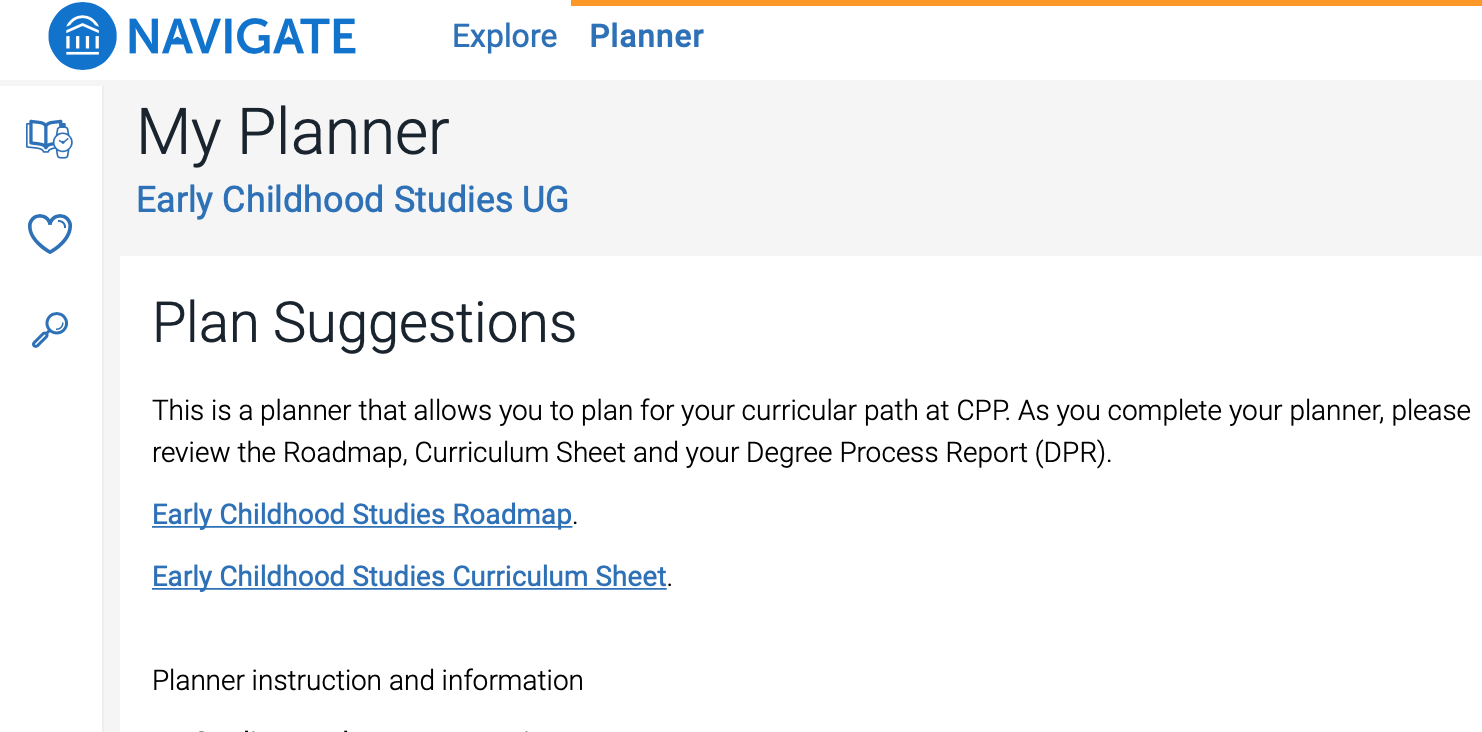Open favorites via the heart icon

49,235
